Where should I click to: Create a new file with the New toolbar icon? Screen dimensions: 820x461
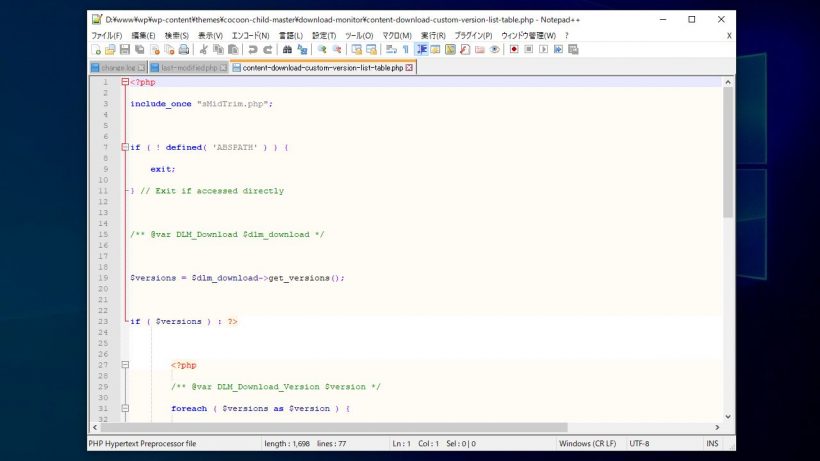click(x=96, y=50)
